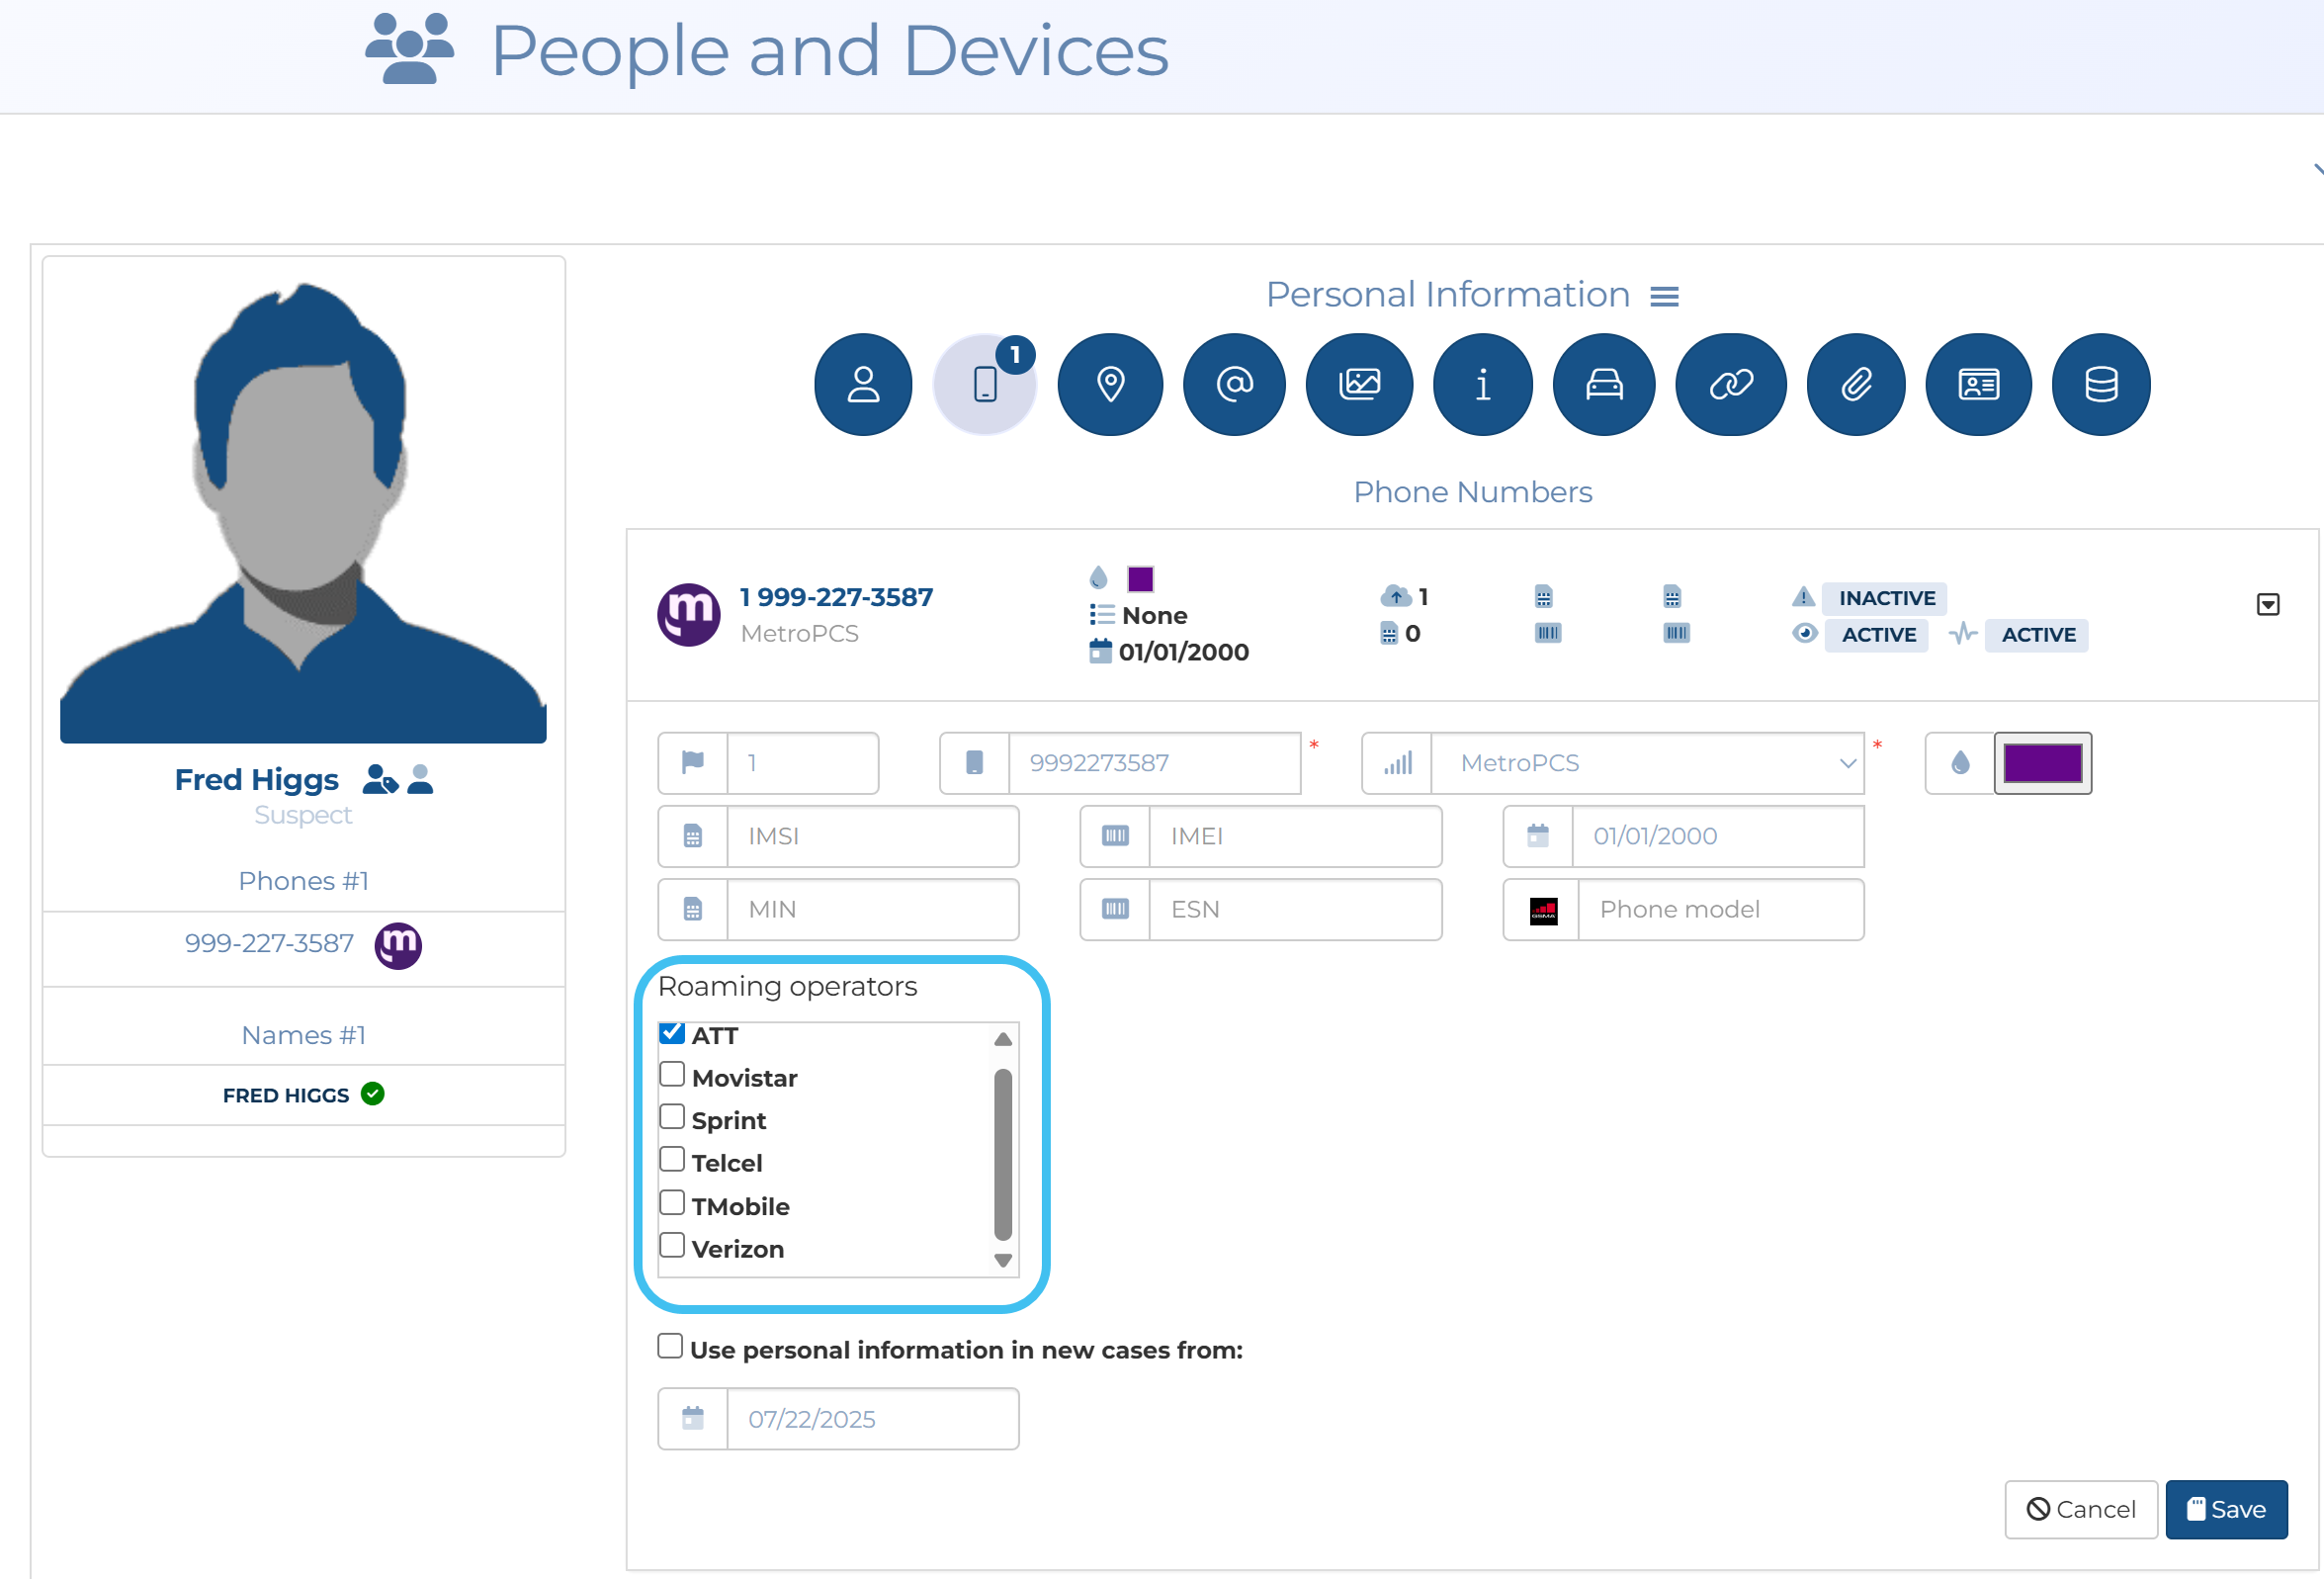Screen dimensions: 2324x1579
Task: Click the Save button
Action: [x=2226, y=1509]
